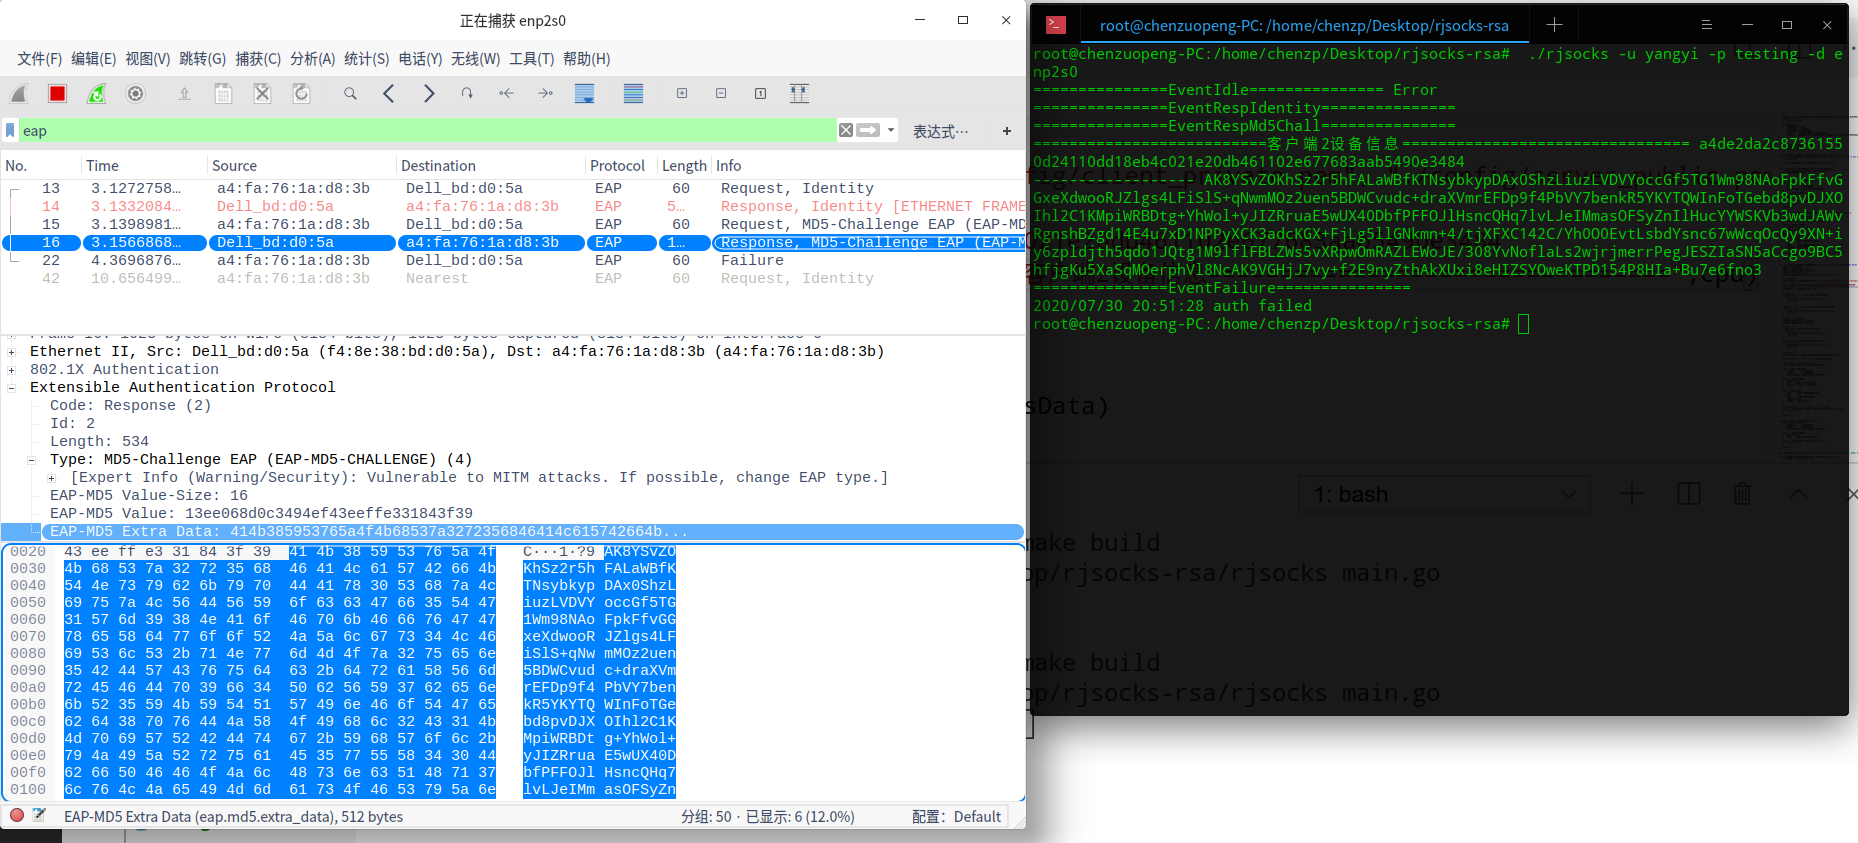Sort packets by Destination column
Viewport: 1858px width, 843px height.
[491, 165]
